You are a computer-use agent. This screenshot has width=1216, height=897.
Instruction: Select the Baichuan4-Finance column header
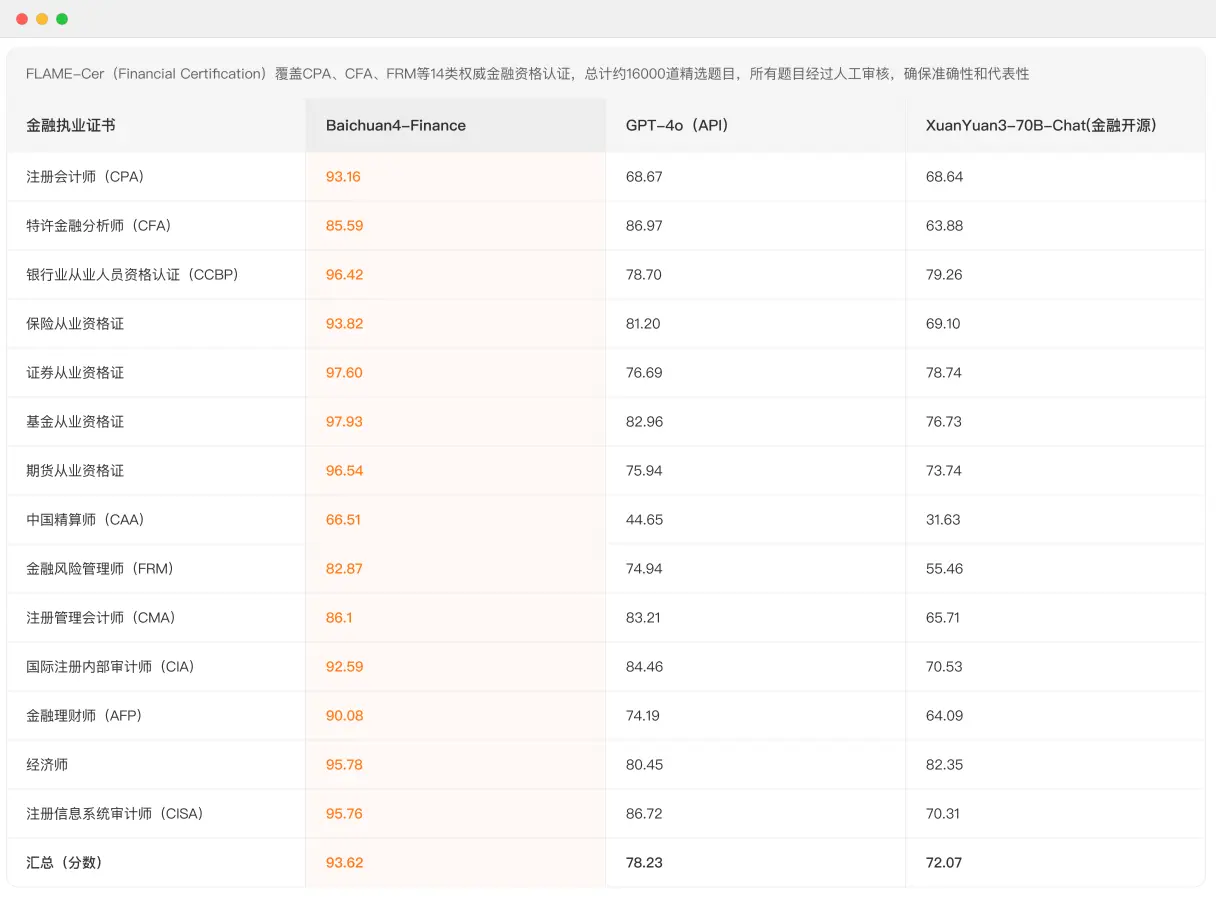396,125
